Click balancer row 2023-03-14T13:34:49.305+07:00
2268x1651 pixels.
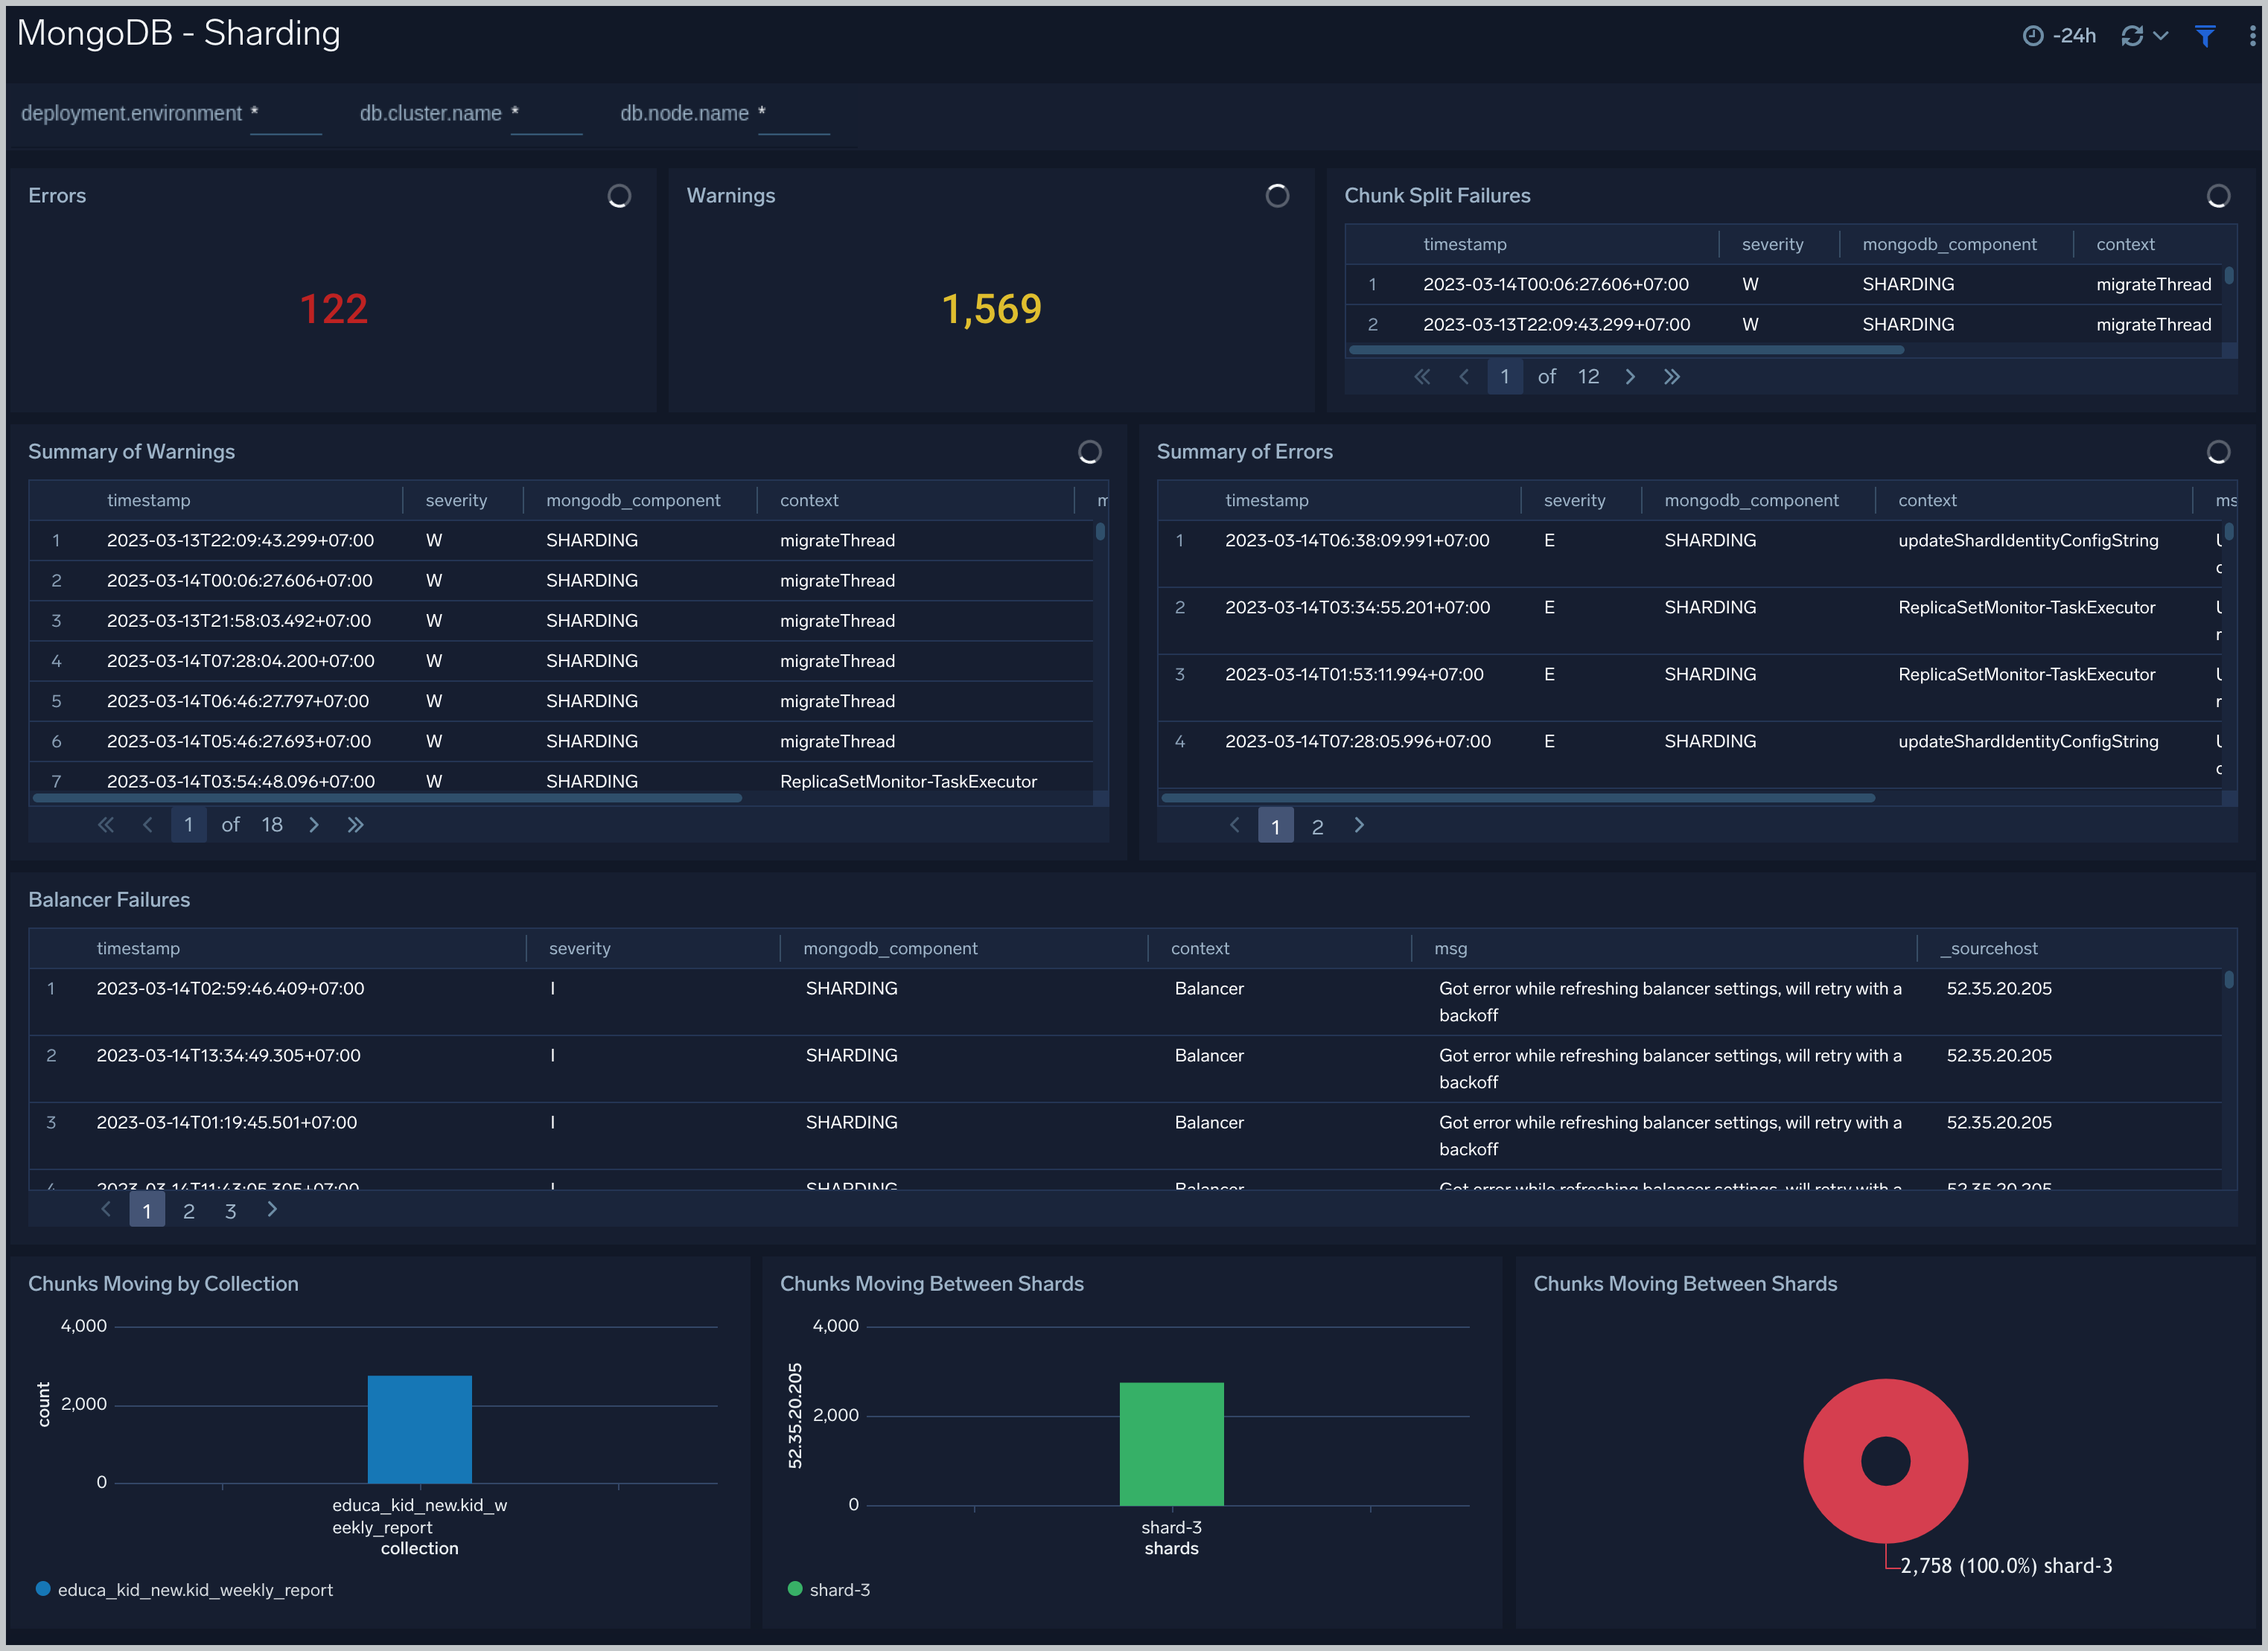tap(1126, 1068)
